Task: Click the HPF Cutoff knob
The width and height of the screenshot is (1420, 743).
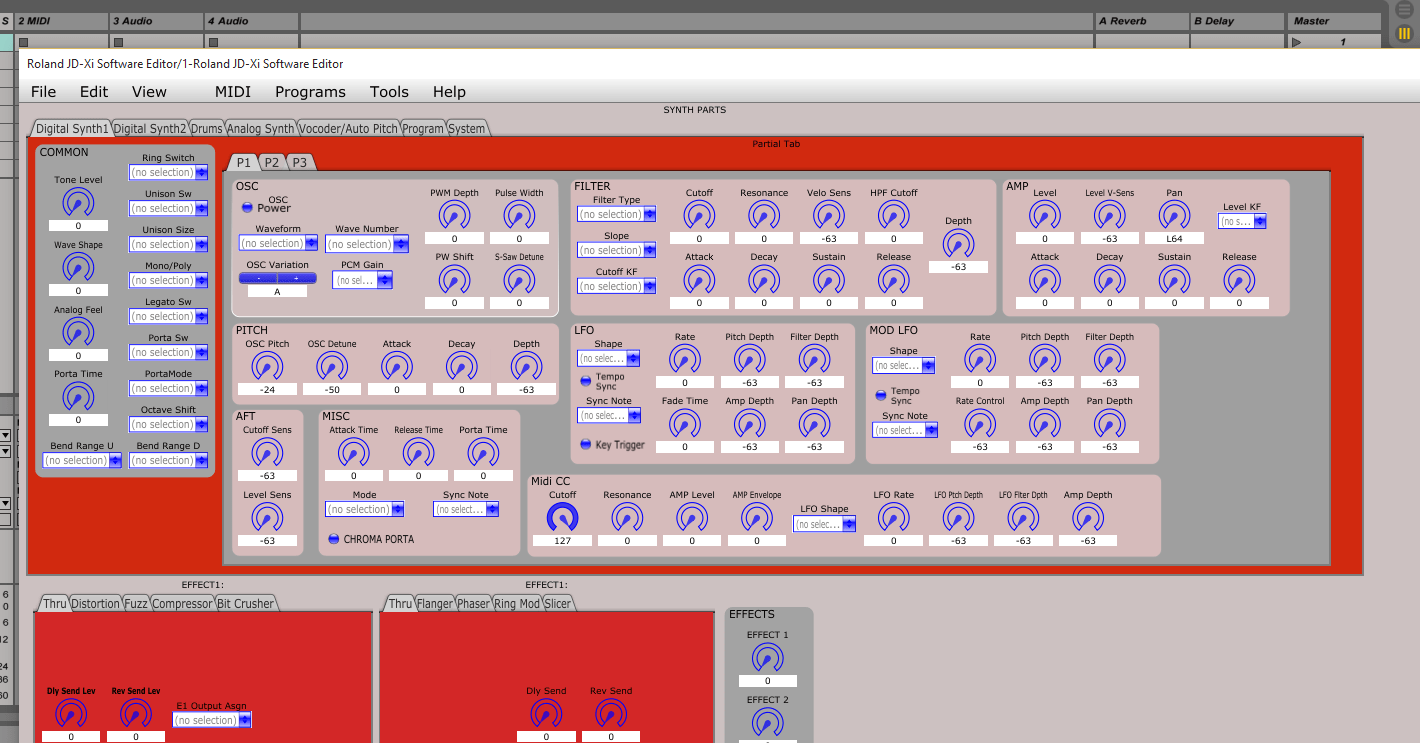Action: 894,216
